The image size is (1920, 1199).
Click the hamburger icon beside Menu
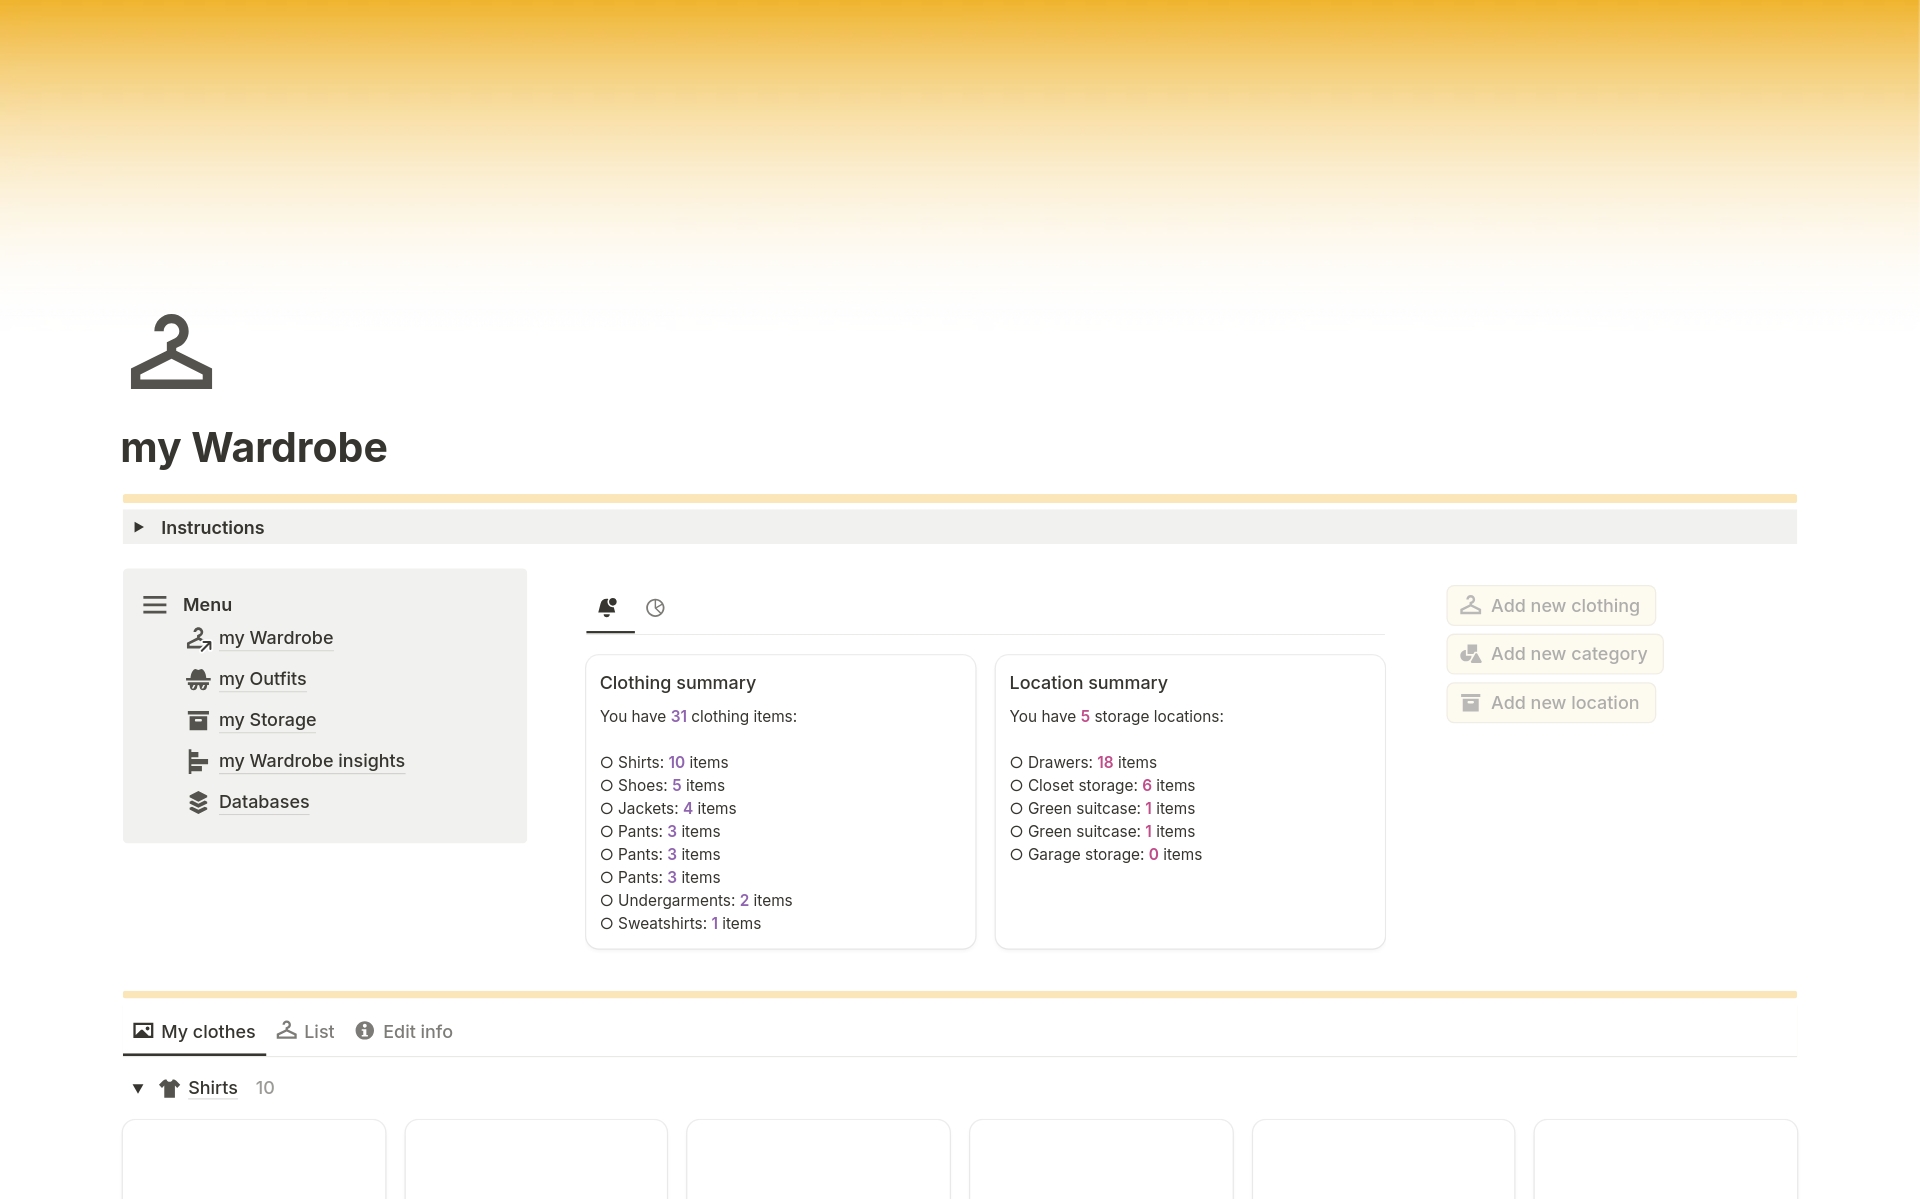tap(155, 604)
